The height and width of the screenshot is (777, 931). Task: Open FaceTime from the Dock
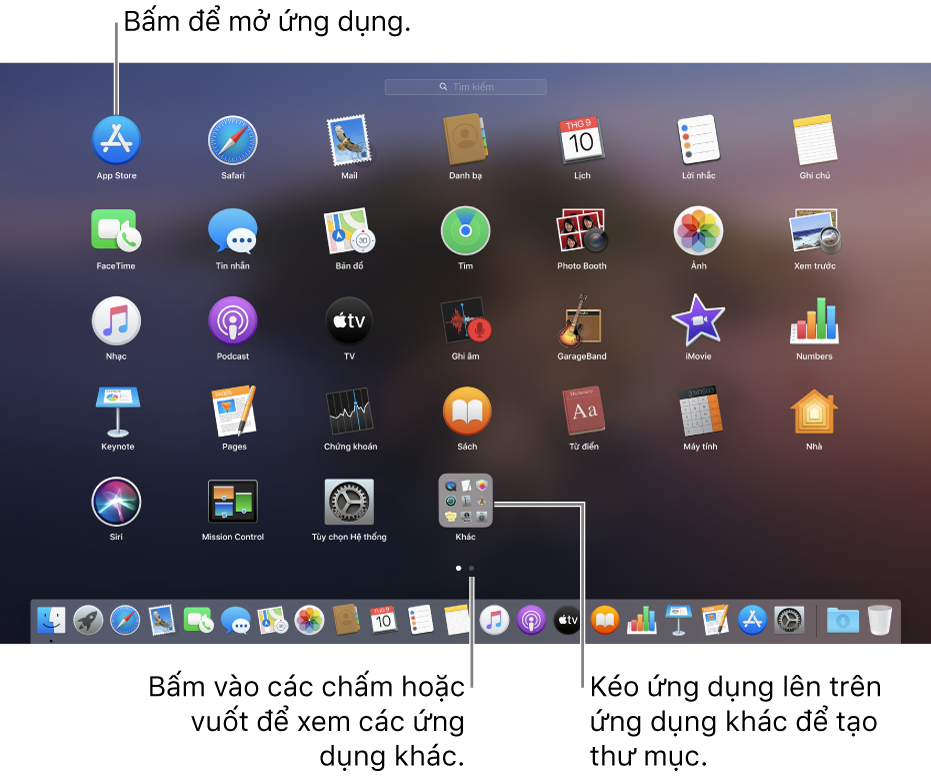pyautogui.click(x=199, y=620)
